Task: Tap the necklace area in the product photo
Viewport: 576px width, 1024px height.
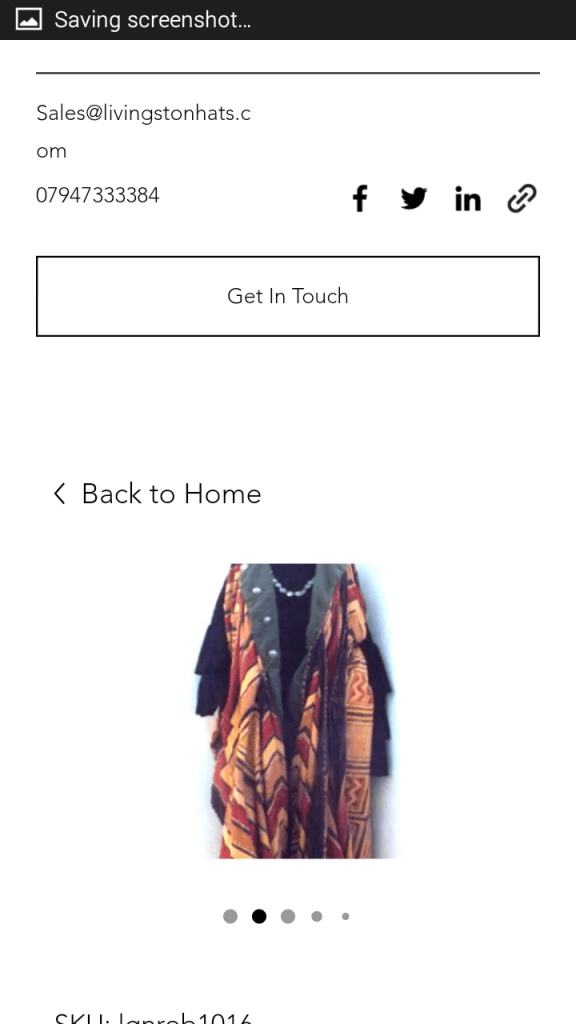Action: pyautogui.click(x=293, y=583)
